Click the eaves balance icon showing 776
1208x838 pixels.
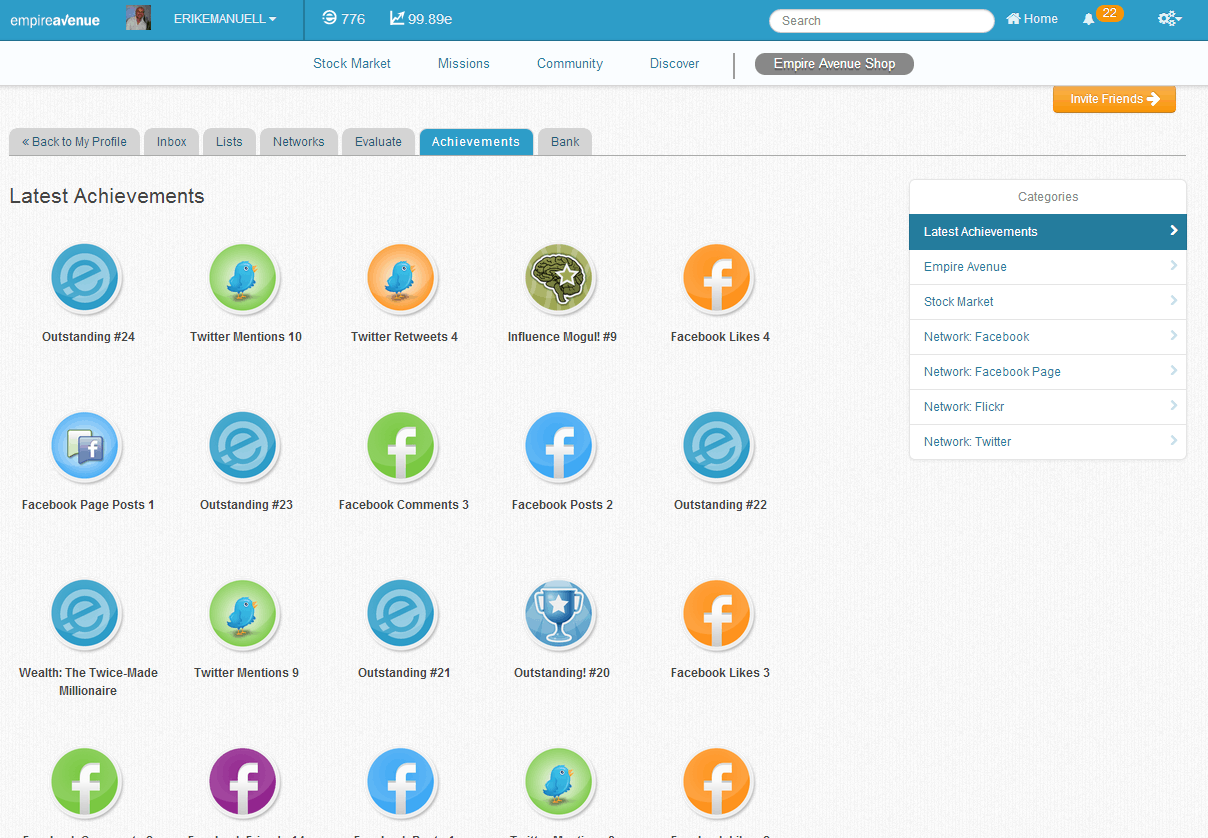(x=329, y=18)
